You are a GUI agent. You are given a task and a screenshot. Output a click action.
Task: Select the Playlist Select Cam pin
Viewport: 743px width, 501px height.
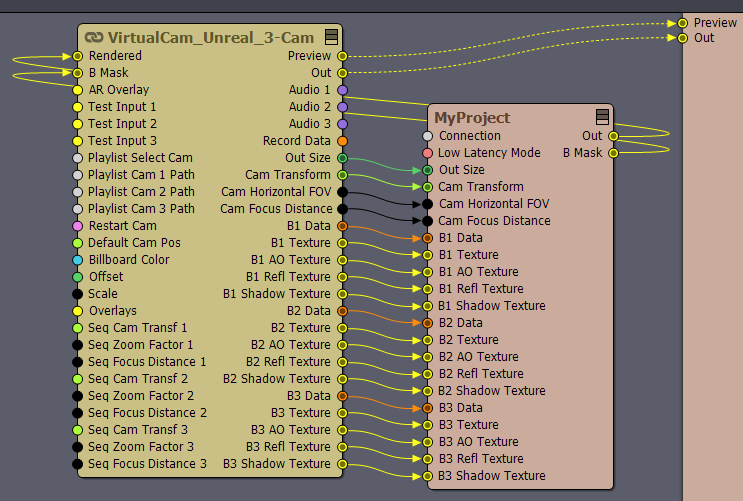tap(78, 158)
